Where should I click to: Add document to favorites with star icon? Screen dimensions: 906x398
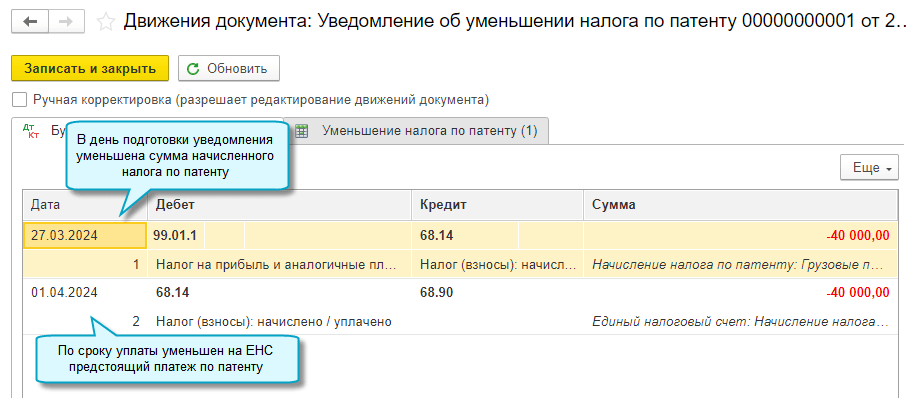(x=105, y=23)
